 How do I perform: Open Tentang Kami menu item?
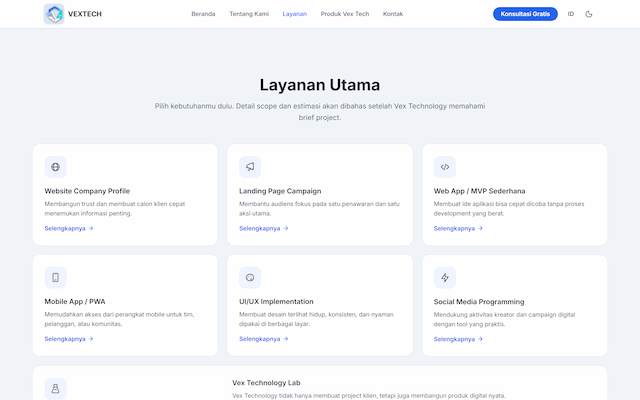(249, 14)
